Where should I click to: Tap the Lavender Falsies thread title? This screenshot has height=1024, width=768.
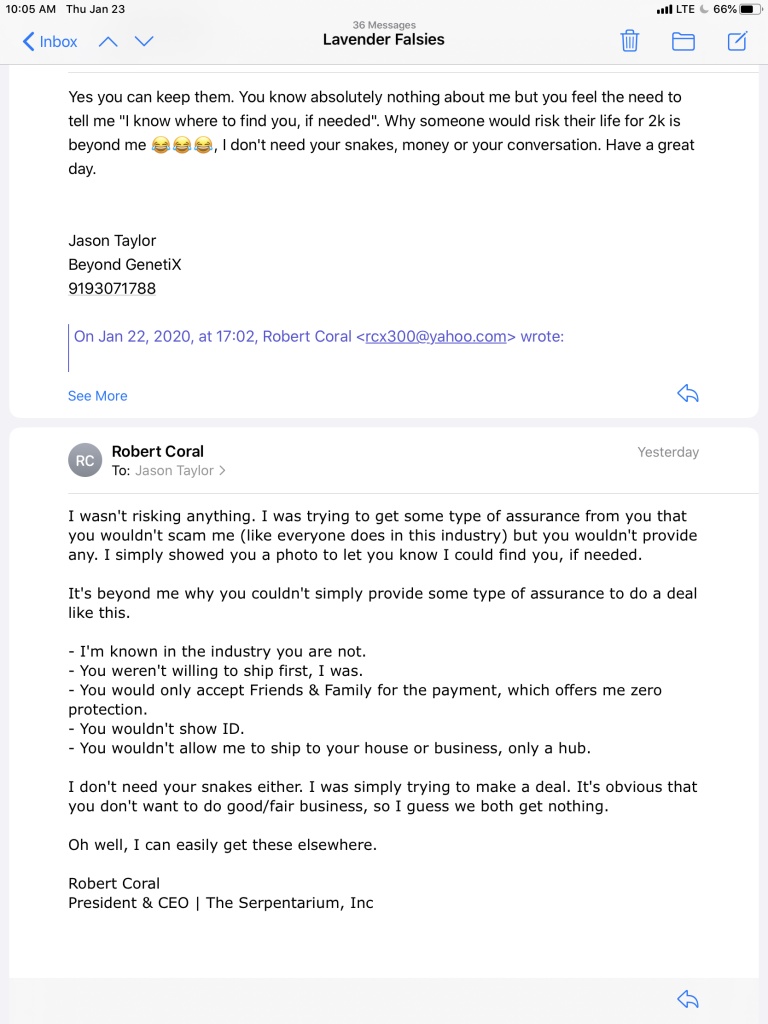383,40
